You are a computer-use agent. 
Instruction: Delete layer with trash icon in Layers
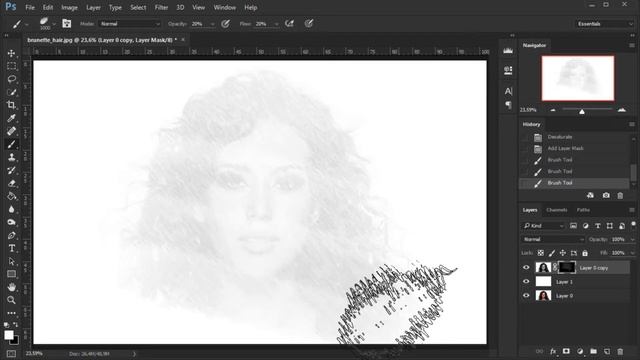[x=620, y=351]
